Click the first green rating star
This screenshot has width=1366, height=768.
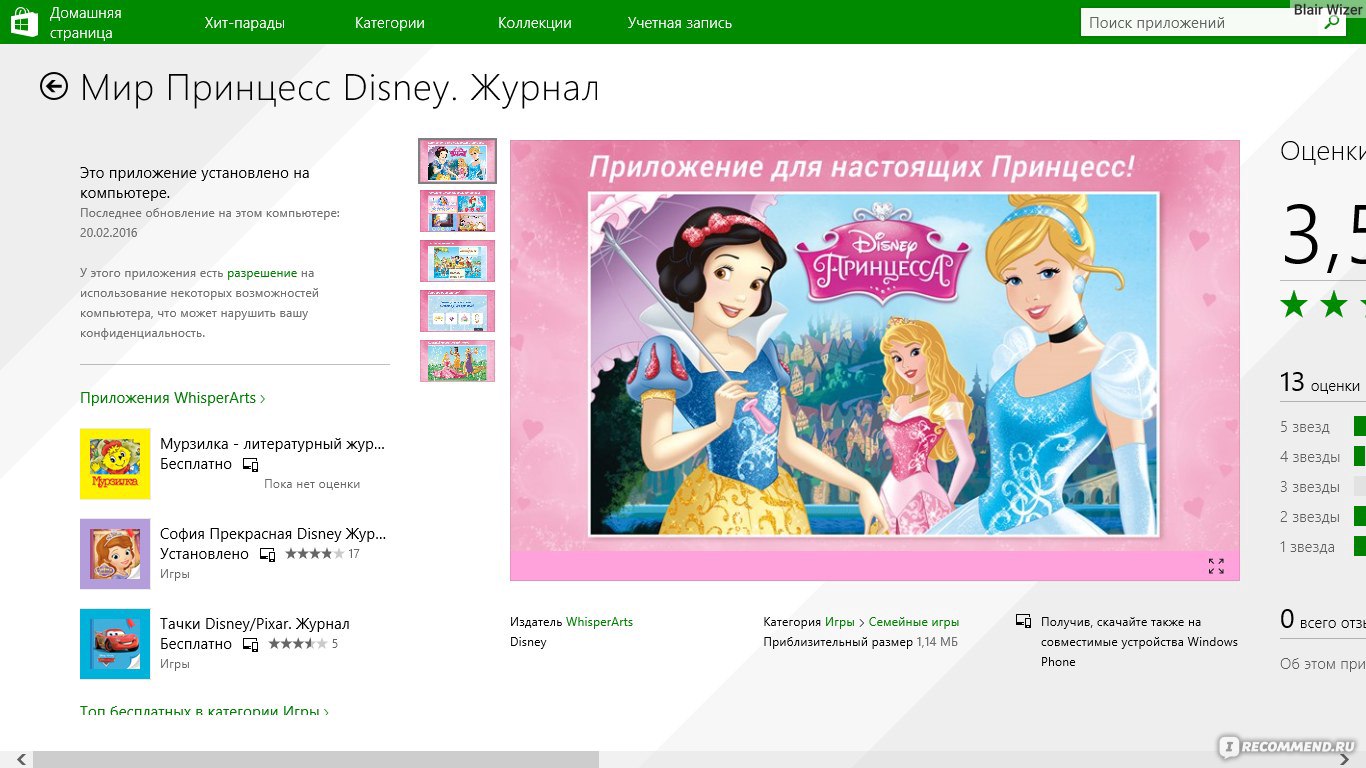(1294, 304)
